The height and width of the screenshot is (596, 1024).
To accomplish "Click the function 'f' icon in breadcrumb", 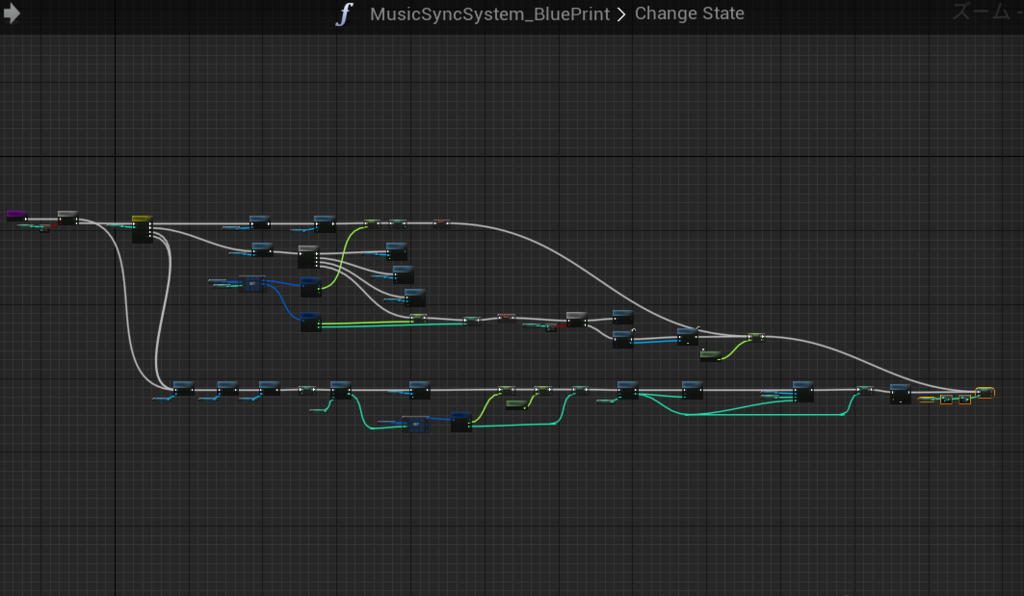I will (x=344, y=14).
